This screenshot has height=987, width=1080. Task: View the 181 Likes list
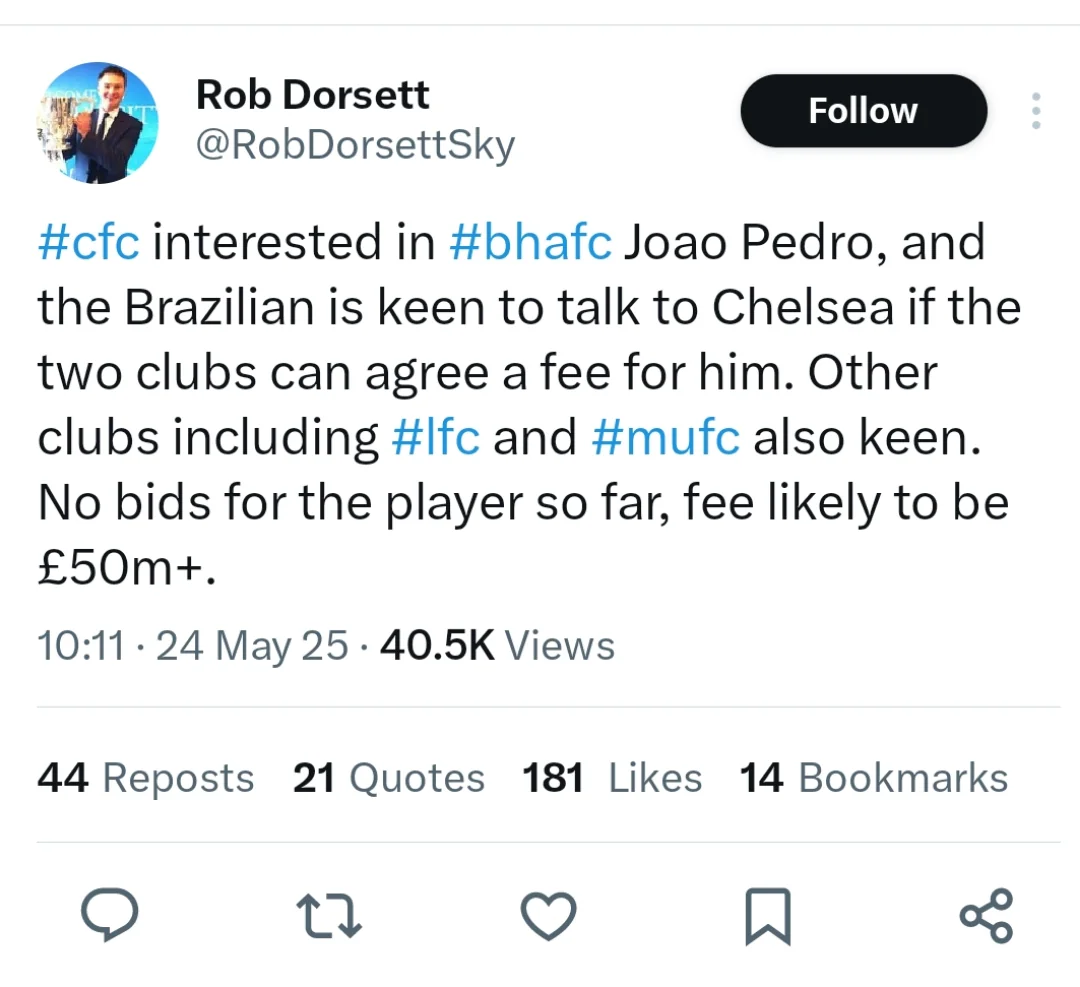pyautogui.click(x=612, y=778)
